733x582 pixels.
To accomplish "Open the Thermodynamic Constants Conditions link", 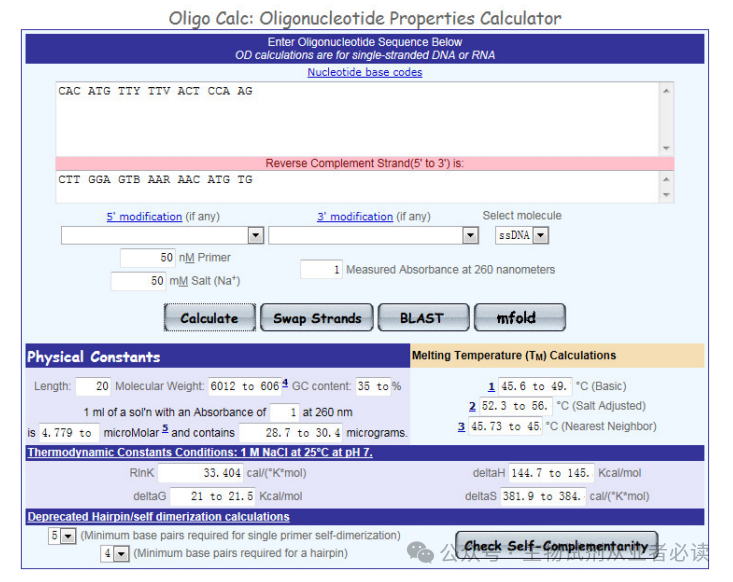I will click(200, 453).
